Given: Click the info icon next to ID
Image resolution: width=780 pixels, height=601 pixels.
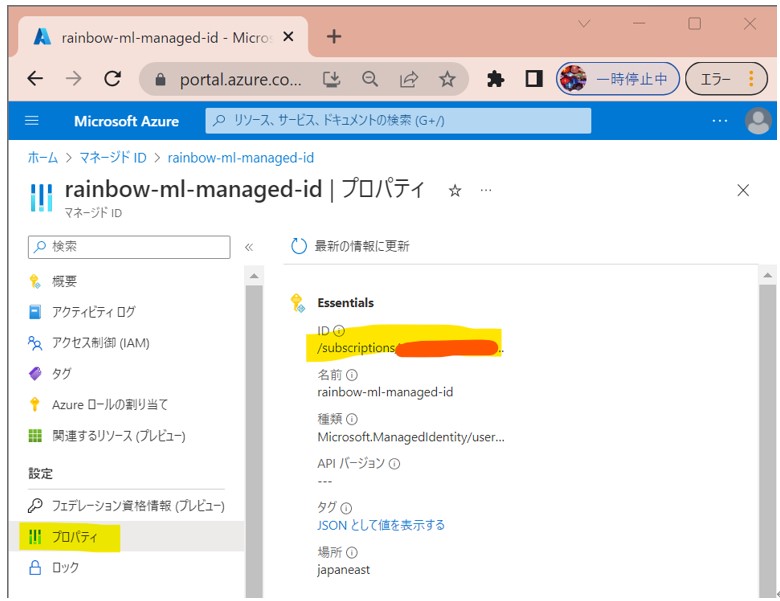Looking at the screenshot, I should coord(339,330).
